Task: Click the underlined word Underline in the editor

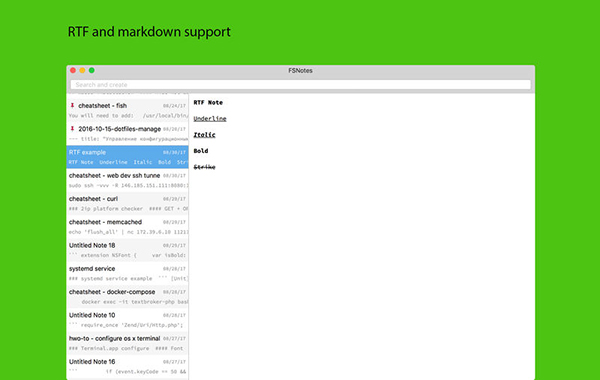Action: 210,119
